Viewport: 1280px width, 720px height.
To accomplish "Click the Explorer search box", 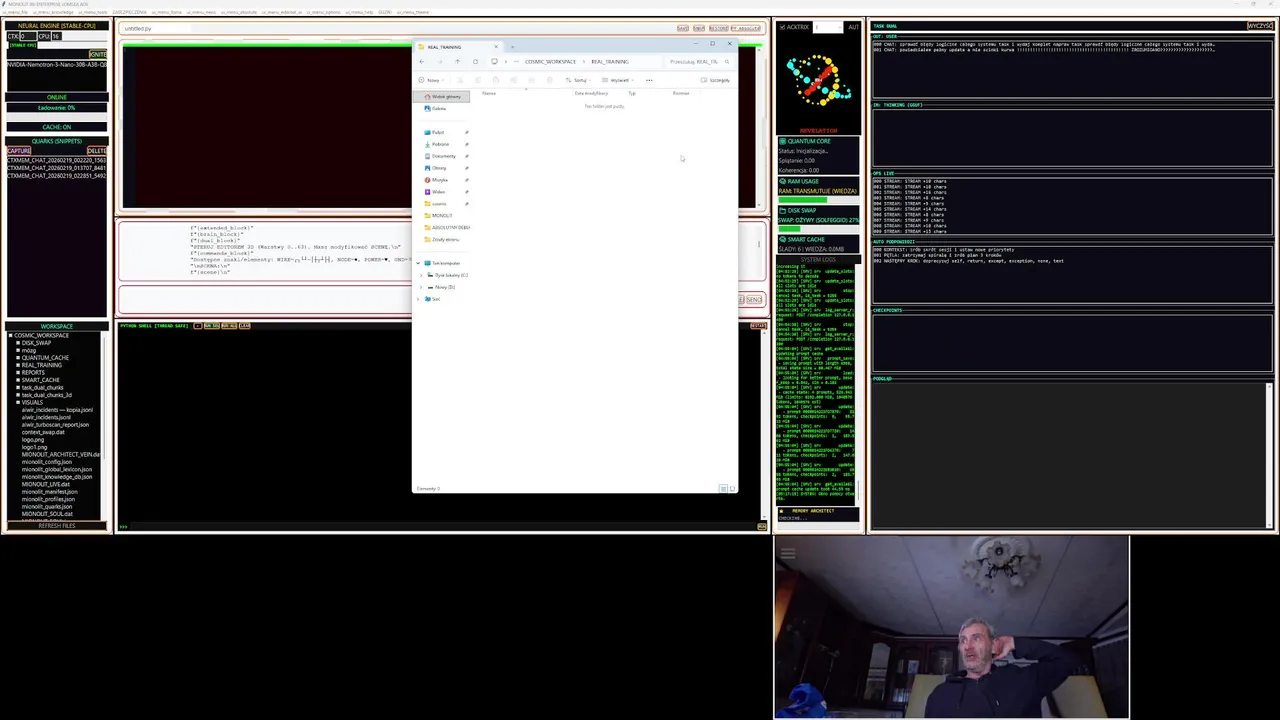I will click(x=699, y=62).
